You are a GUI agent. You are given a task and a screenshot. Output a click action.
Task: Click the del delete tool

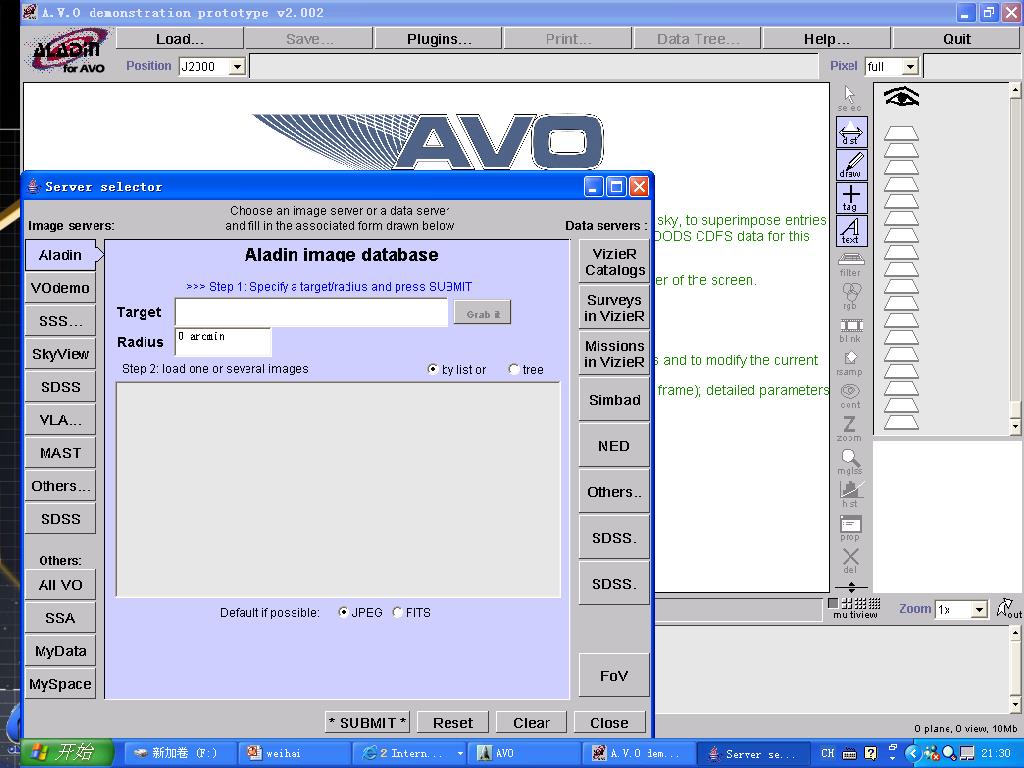point(850,560)
